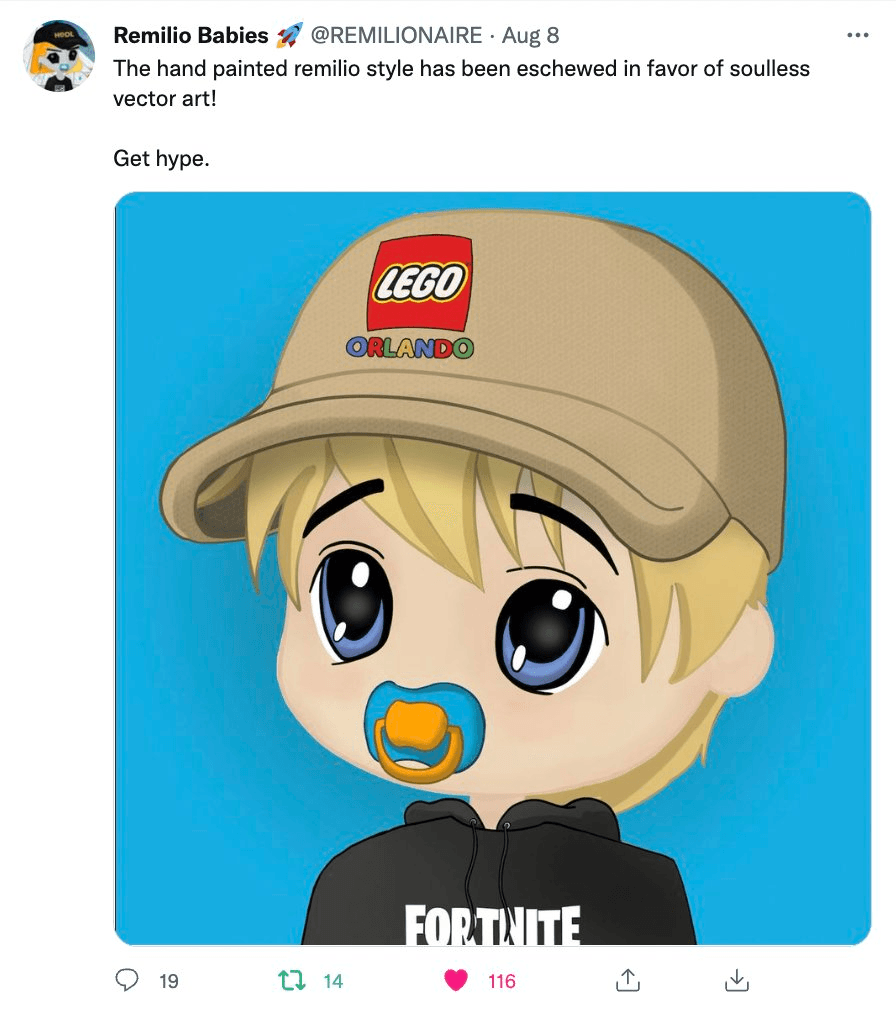Open the attached baby cartoon image
The height and width of the screenshot is (1030, 896).
click(493, 568)
